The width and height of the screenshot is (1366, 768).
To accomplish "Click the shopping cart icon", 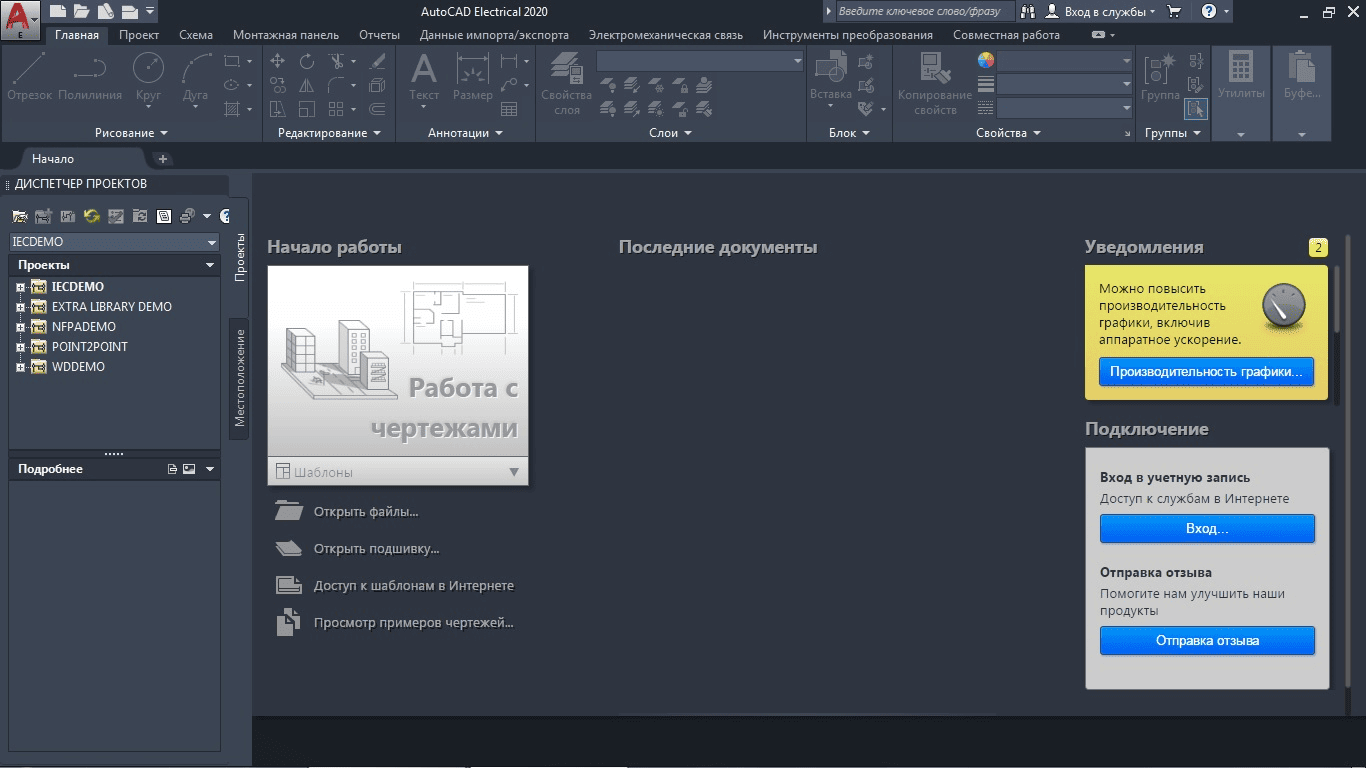I will click(x=1174, y=12).
